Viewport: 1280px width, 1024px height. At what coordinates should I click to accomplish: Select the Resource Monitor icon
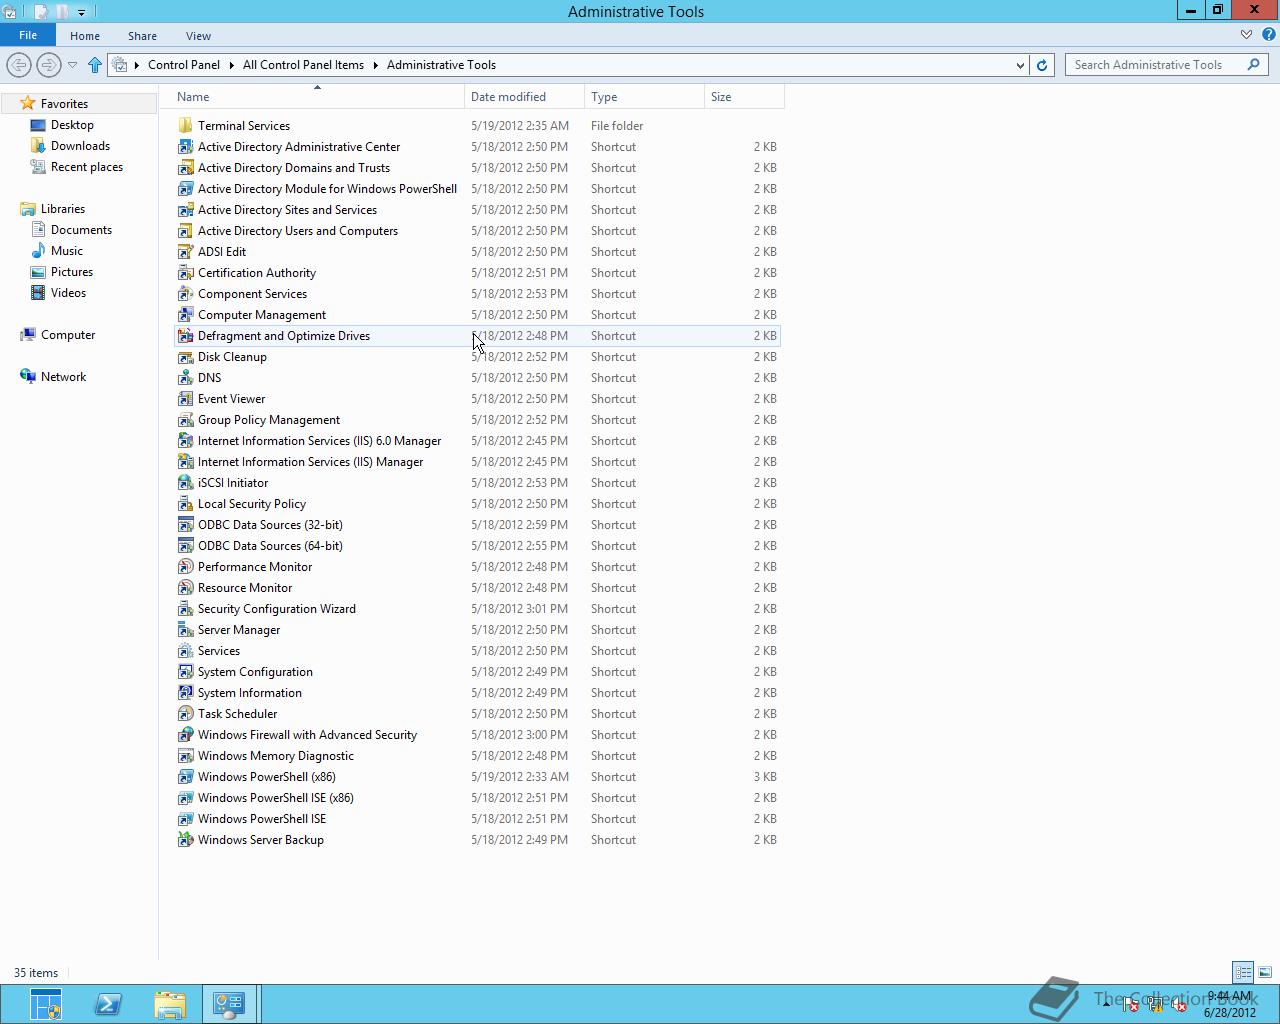click(185, 588)
